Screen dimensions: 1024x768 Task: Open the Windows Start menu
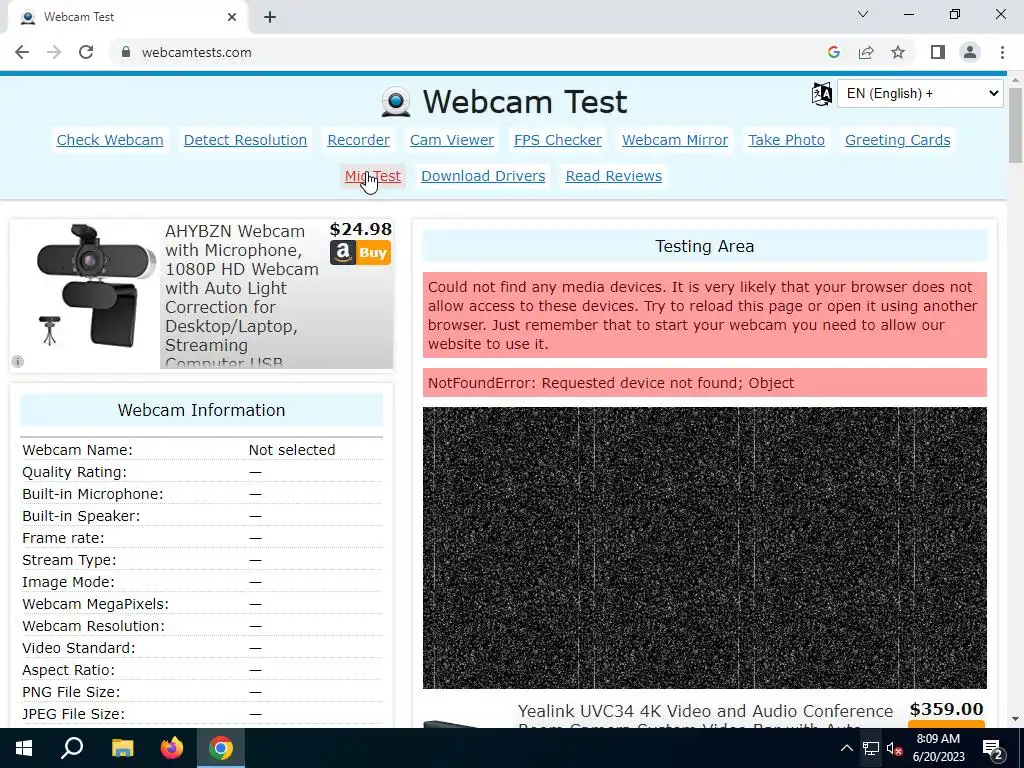tap(24, 748)
